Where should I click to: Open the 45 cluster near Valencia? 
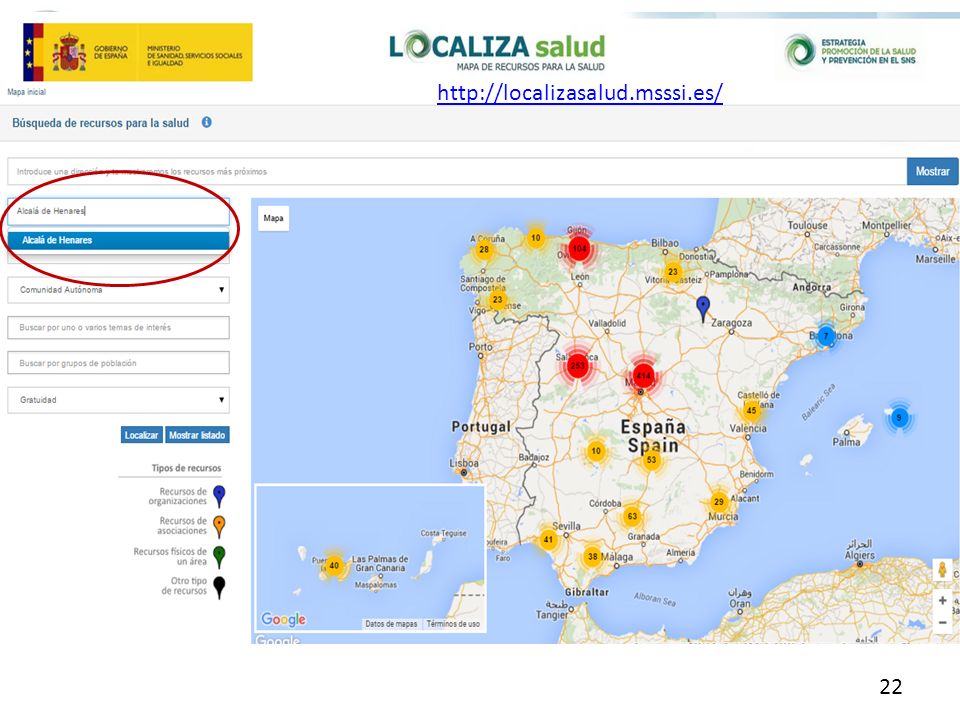coord(751,410)
